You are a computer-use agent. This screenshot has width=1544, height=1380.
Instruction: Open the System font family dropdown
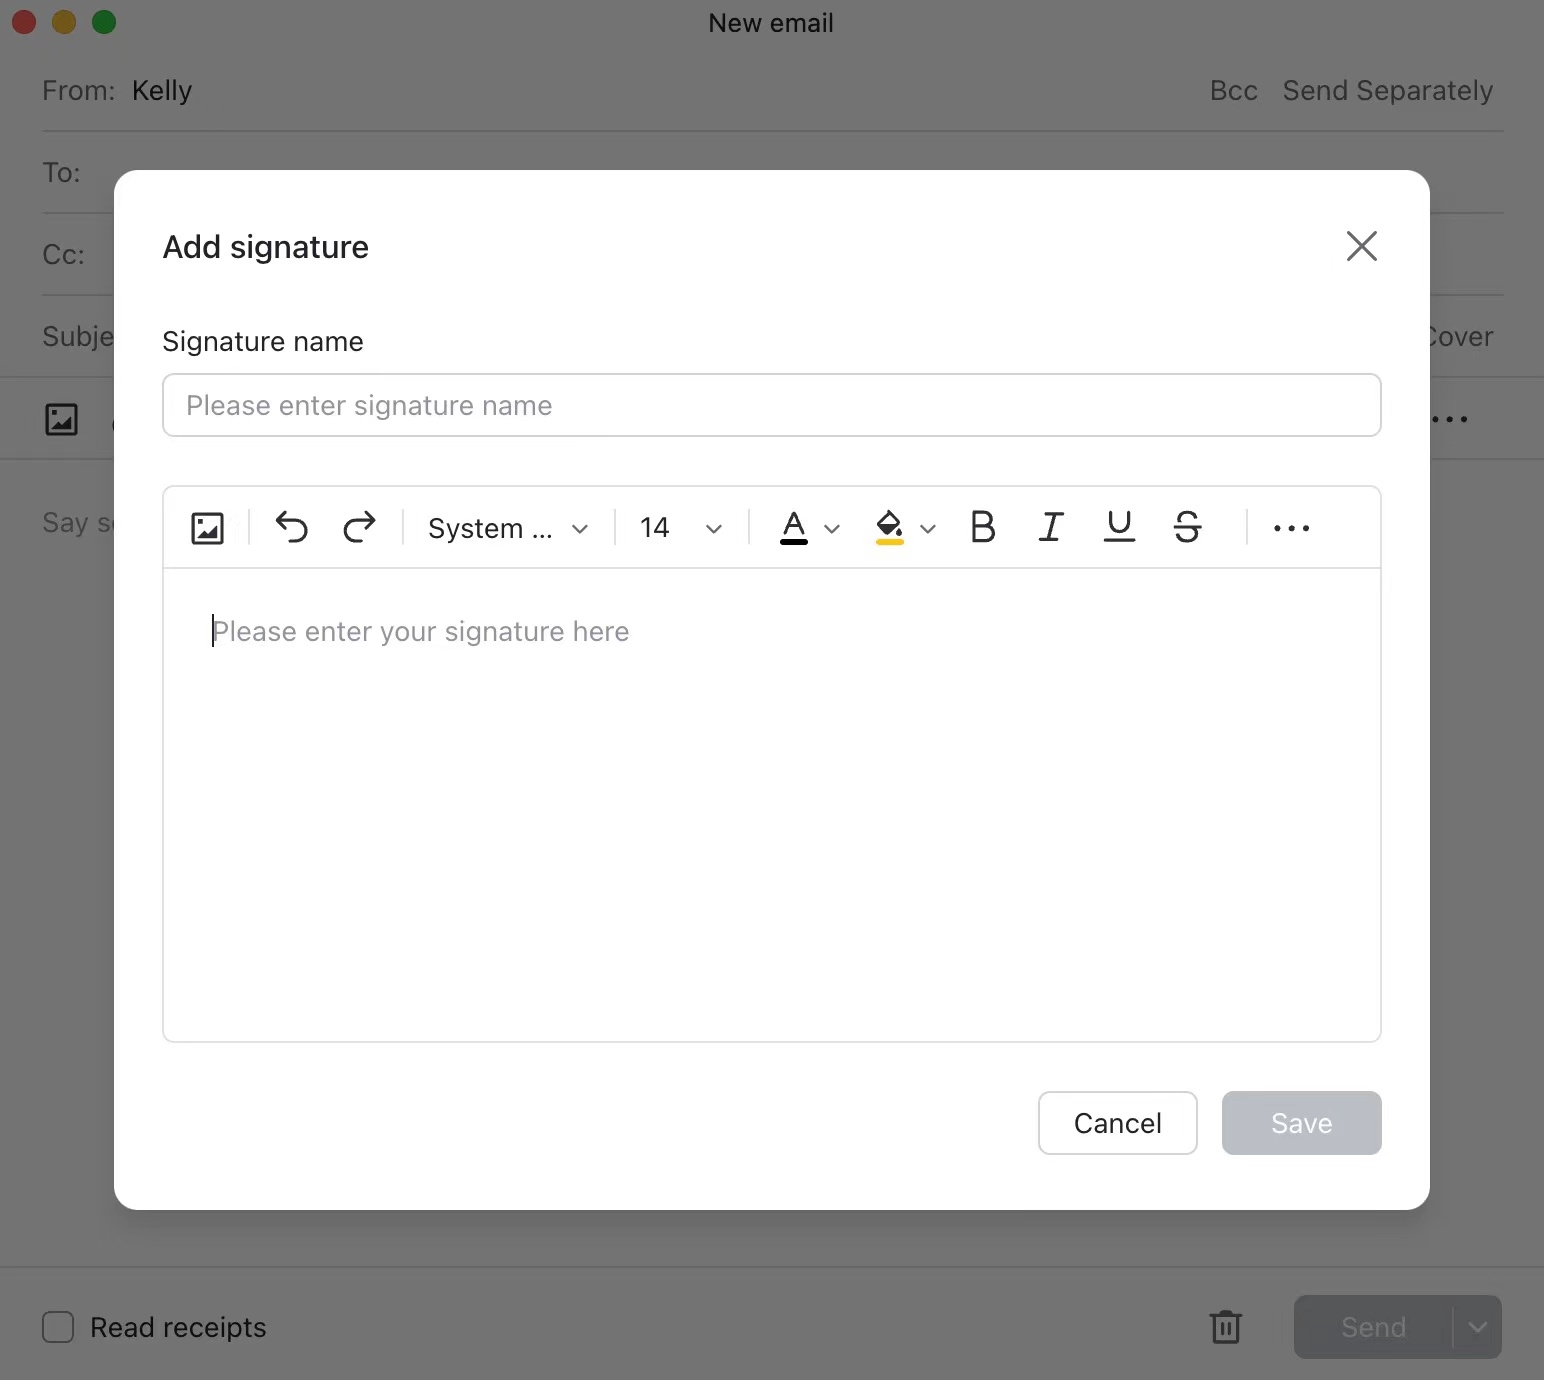505,528
